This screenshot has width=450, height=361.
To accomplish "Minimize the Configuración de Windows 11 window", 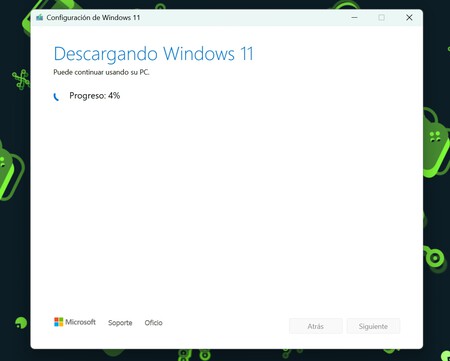I will pyautogui.click(x=354, y=17).
